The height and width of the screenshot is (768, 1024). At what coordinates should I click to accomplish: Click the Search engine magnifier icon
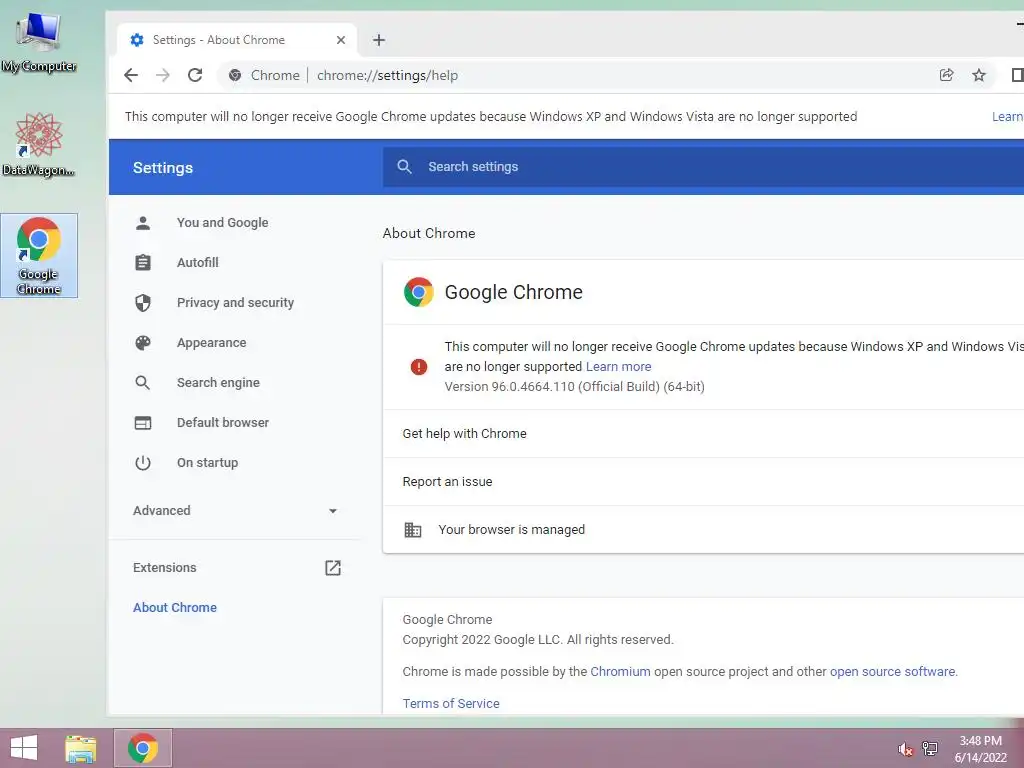click(143, 383)
